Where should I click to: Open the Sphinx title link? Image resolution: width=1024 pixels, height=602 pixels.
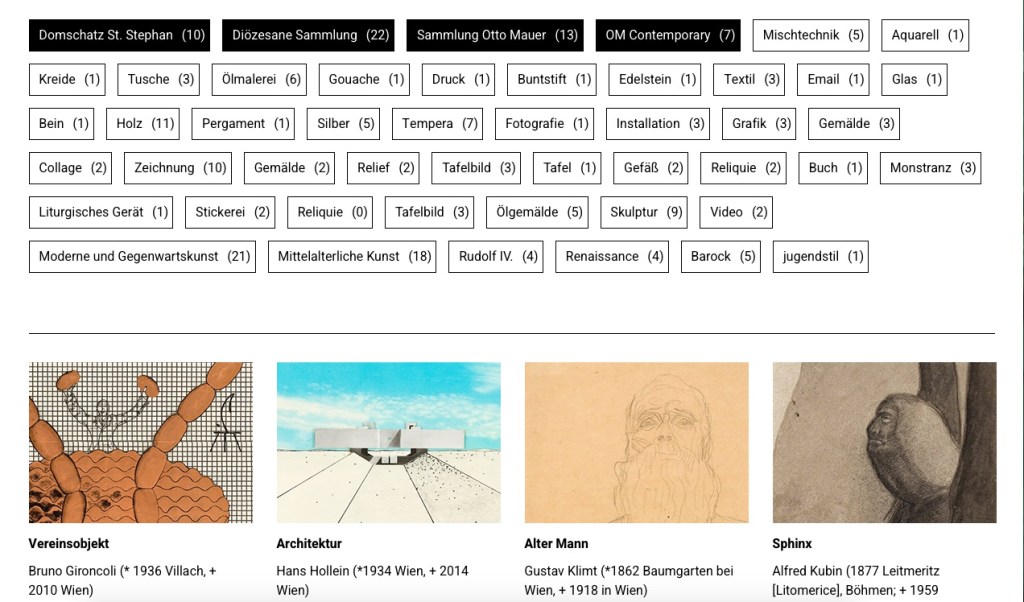[x=791, y=544]
